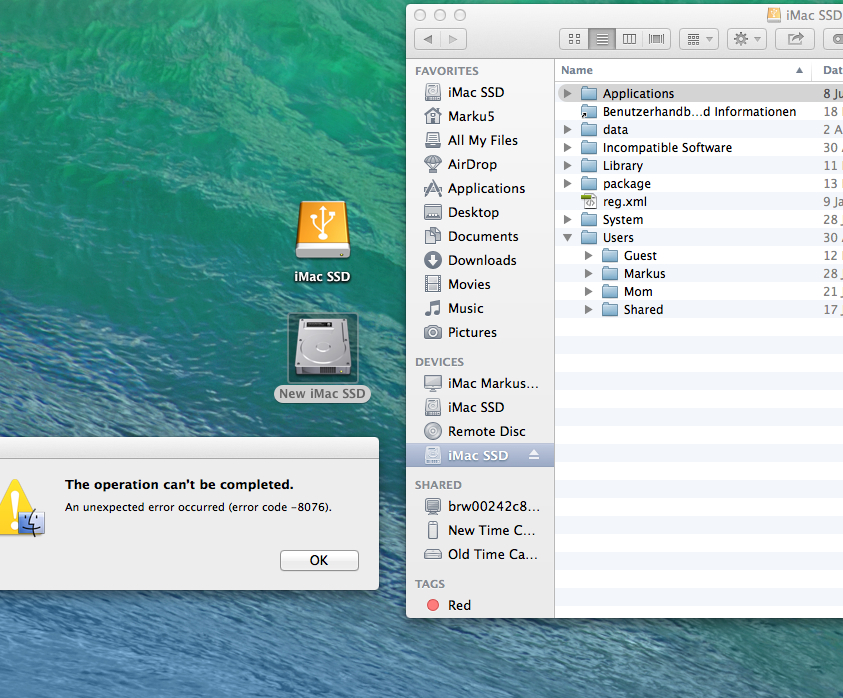The height and width of the screenshot is (698, 843).
Task: Select the Red tag in sidebar
Action: (480, 605)
